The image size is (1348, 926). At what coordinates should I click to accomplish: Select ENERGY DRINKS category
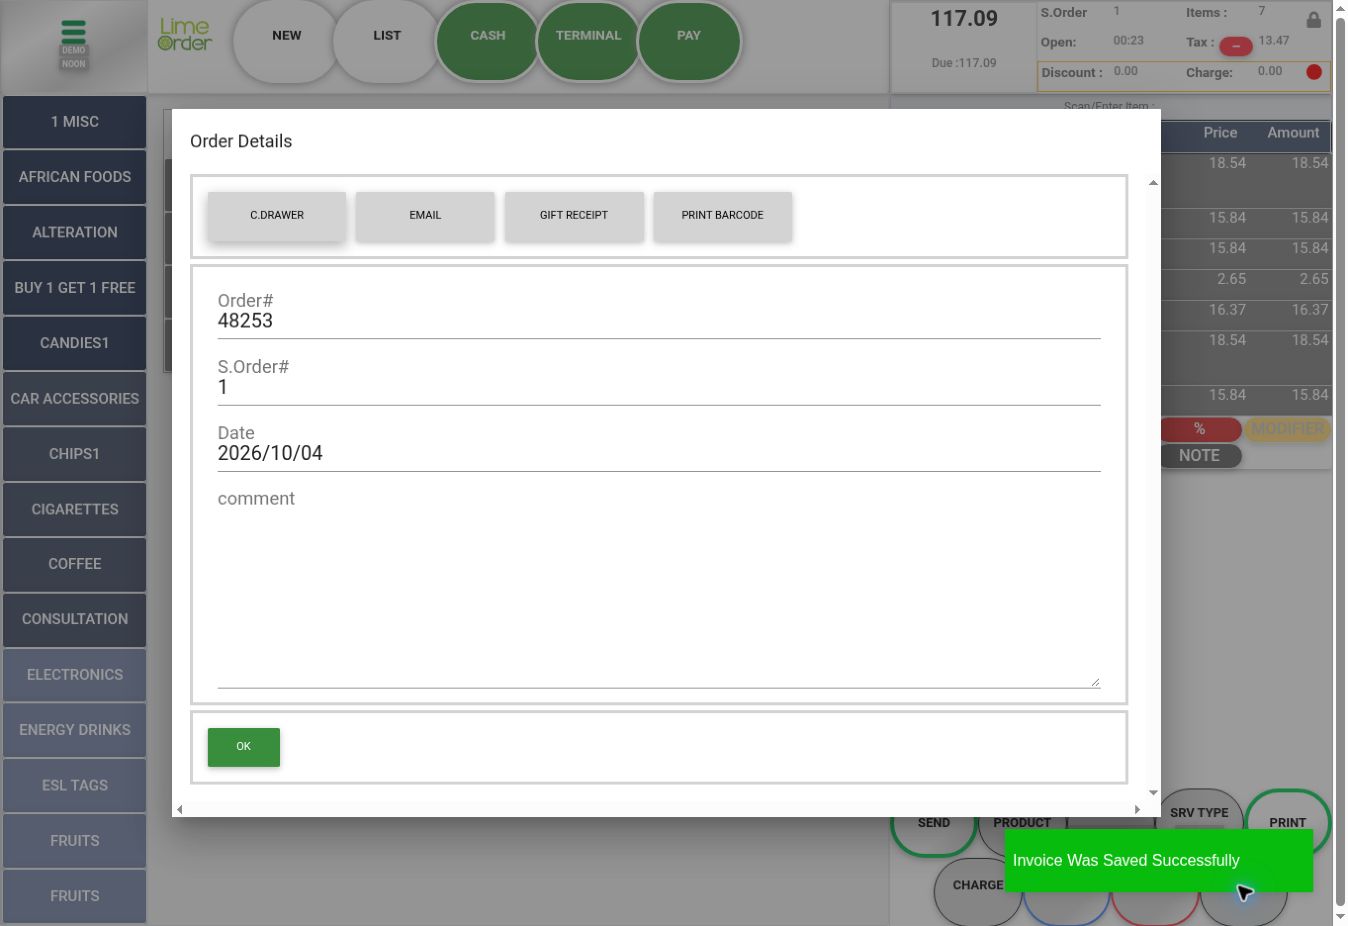pyautogui.click(x=75, y=730)
